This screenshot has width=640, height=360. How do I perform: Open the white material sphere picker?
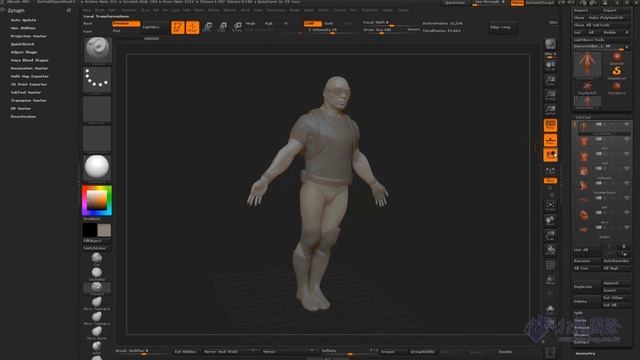(97, 167)
